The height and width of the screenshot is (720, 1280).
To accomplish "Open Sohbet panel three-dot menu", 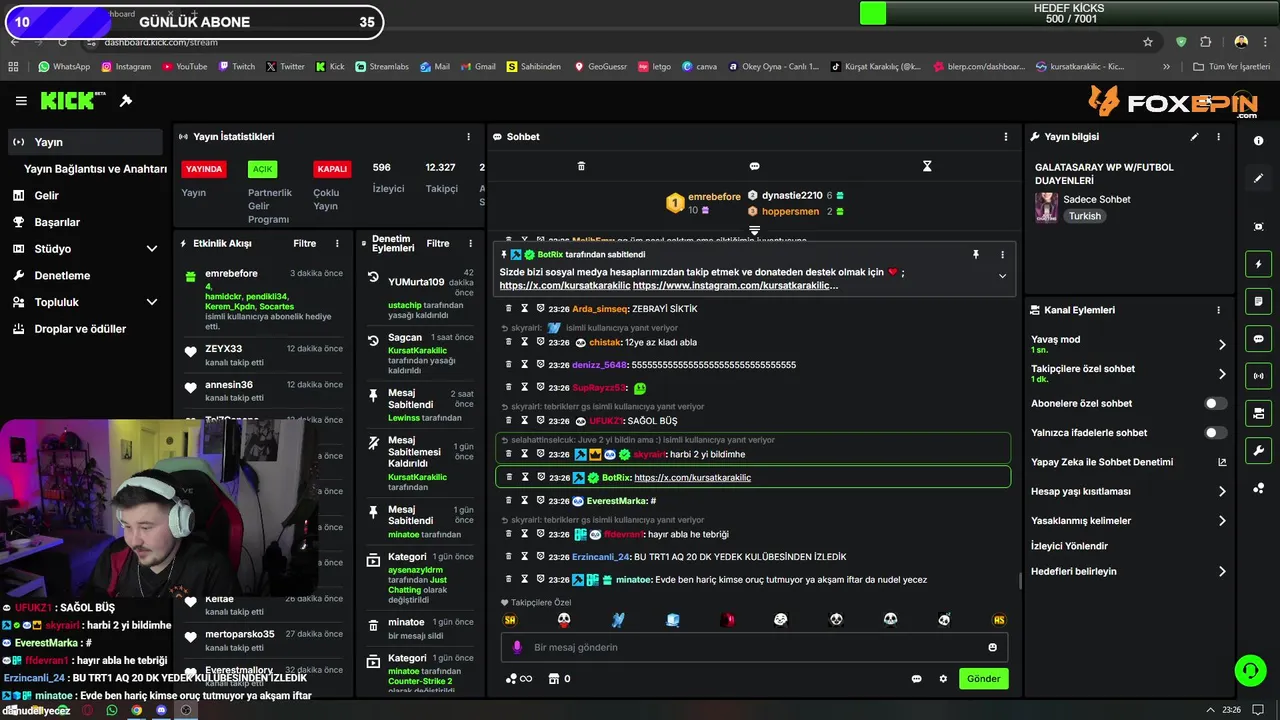I will (1006, 137).
